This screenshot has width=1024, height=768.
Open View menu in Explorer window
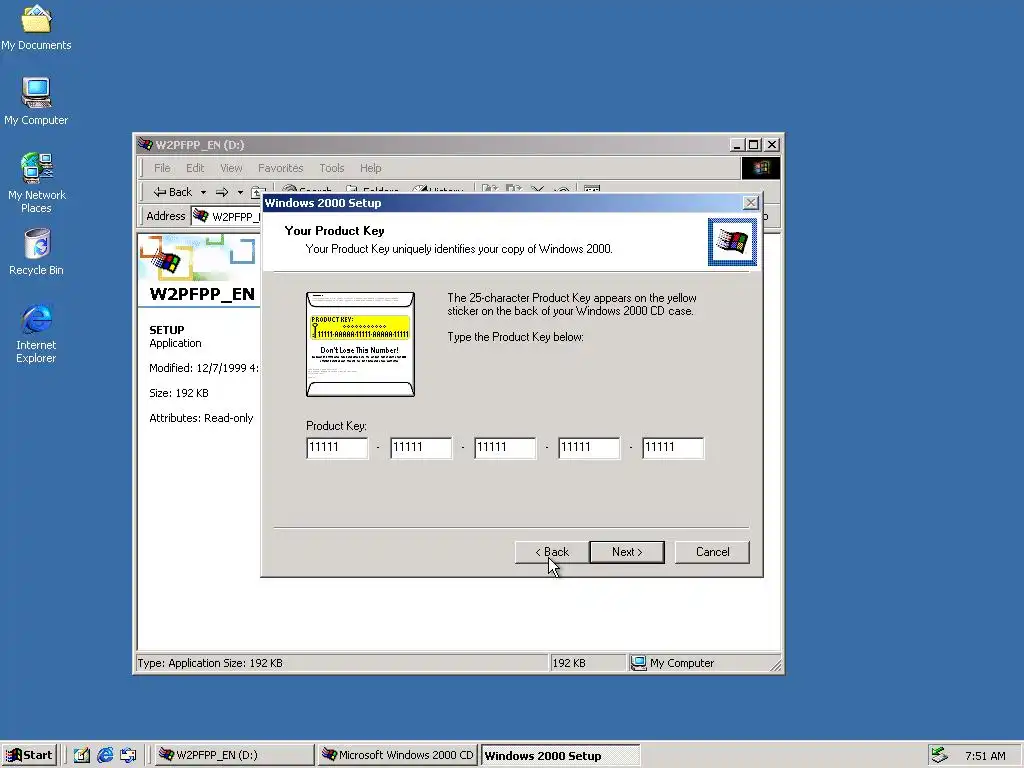(x=231, y=168)
